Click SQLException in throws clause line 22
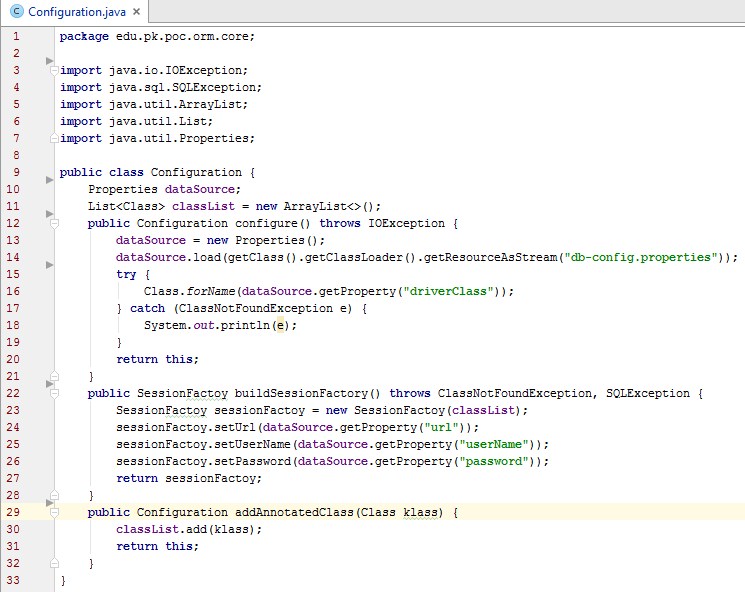The image size is (745, 592). [x=647, y=393]
